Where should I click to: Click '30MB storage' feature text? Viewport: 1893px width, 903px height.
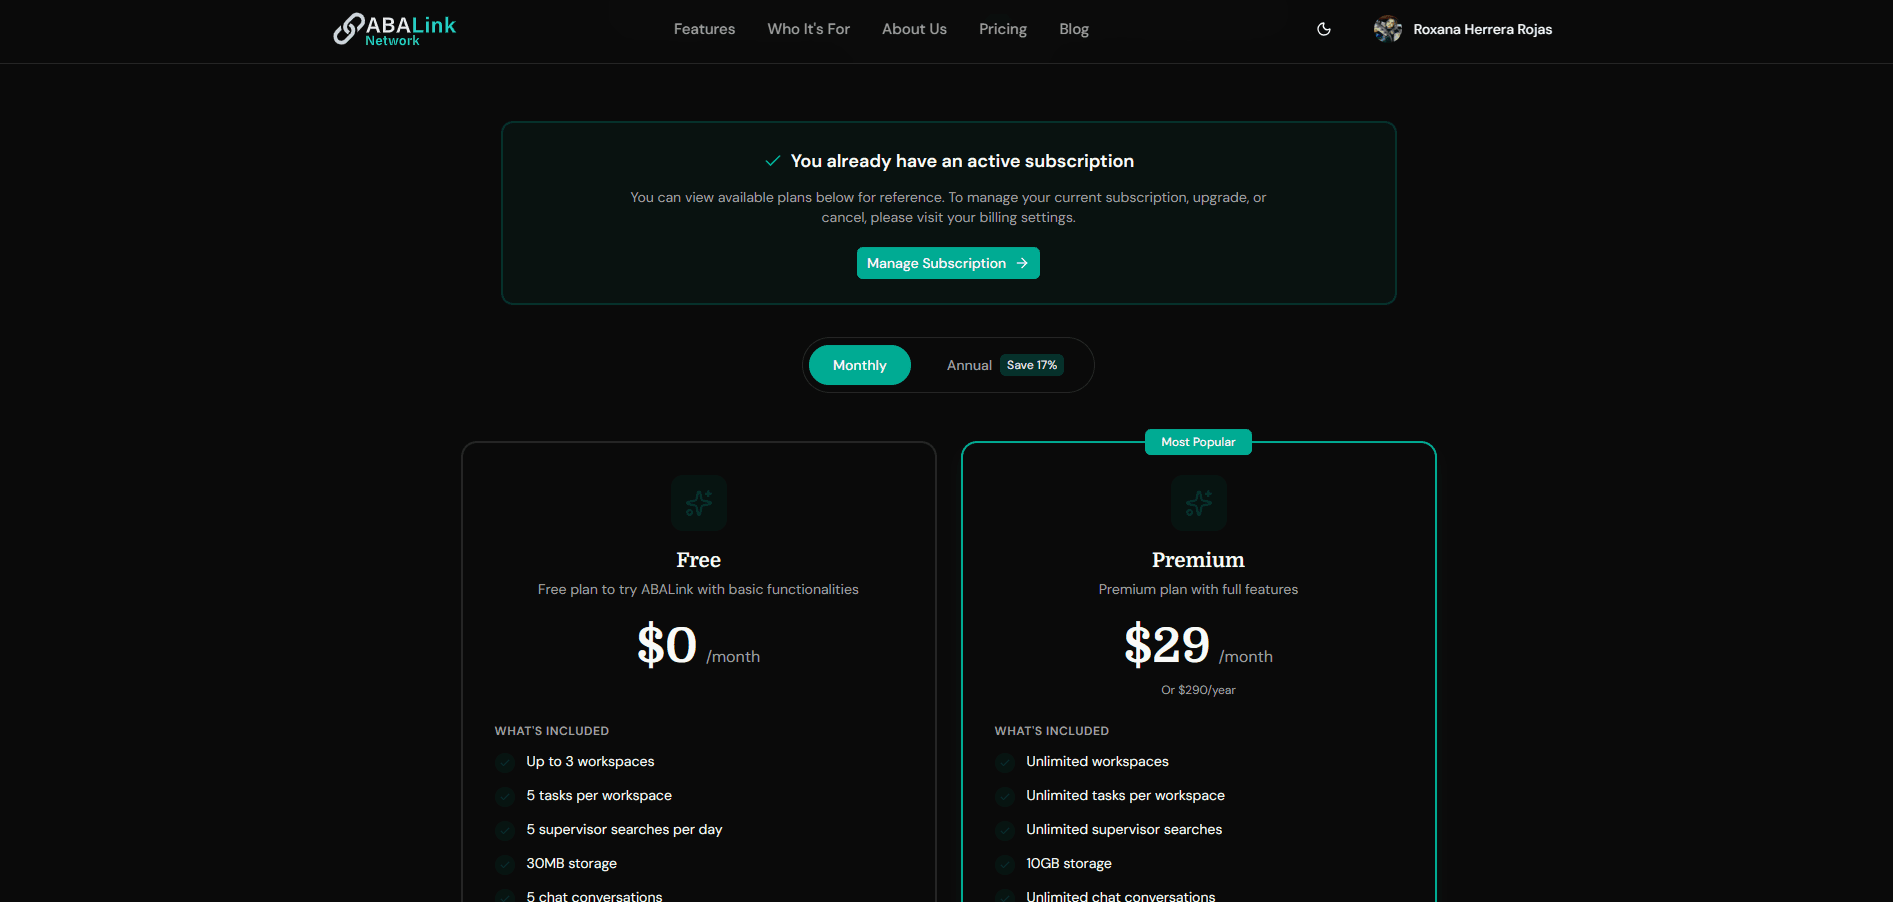571,864
